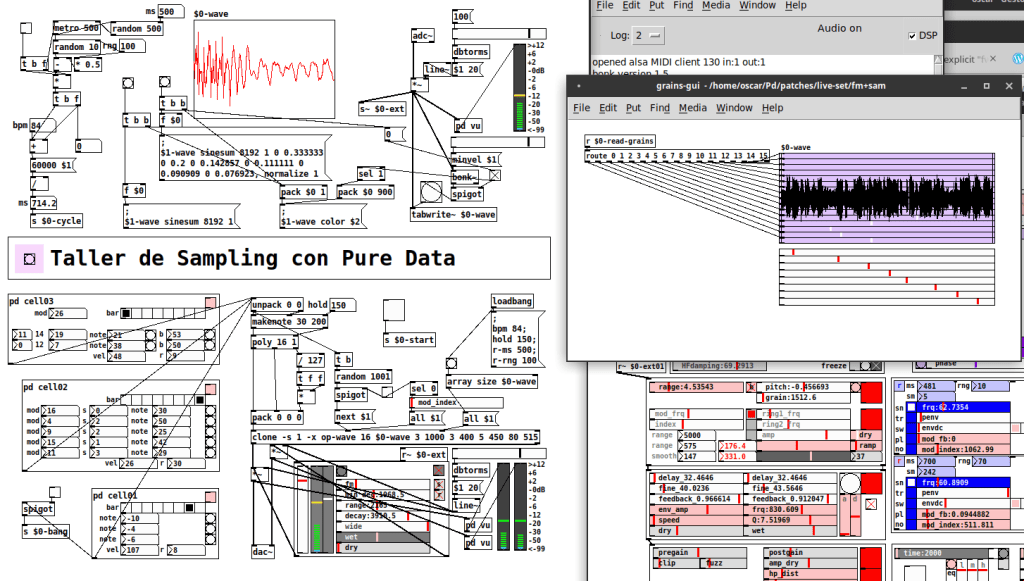Click the pink bang in pd cell03
The image size is (1024, 581).
[x=210, y=302]
